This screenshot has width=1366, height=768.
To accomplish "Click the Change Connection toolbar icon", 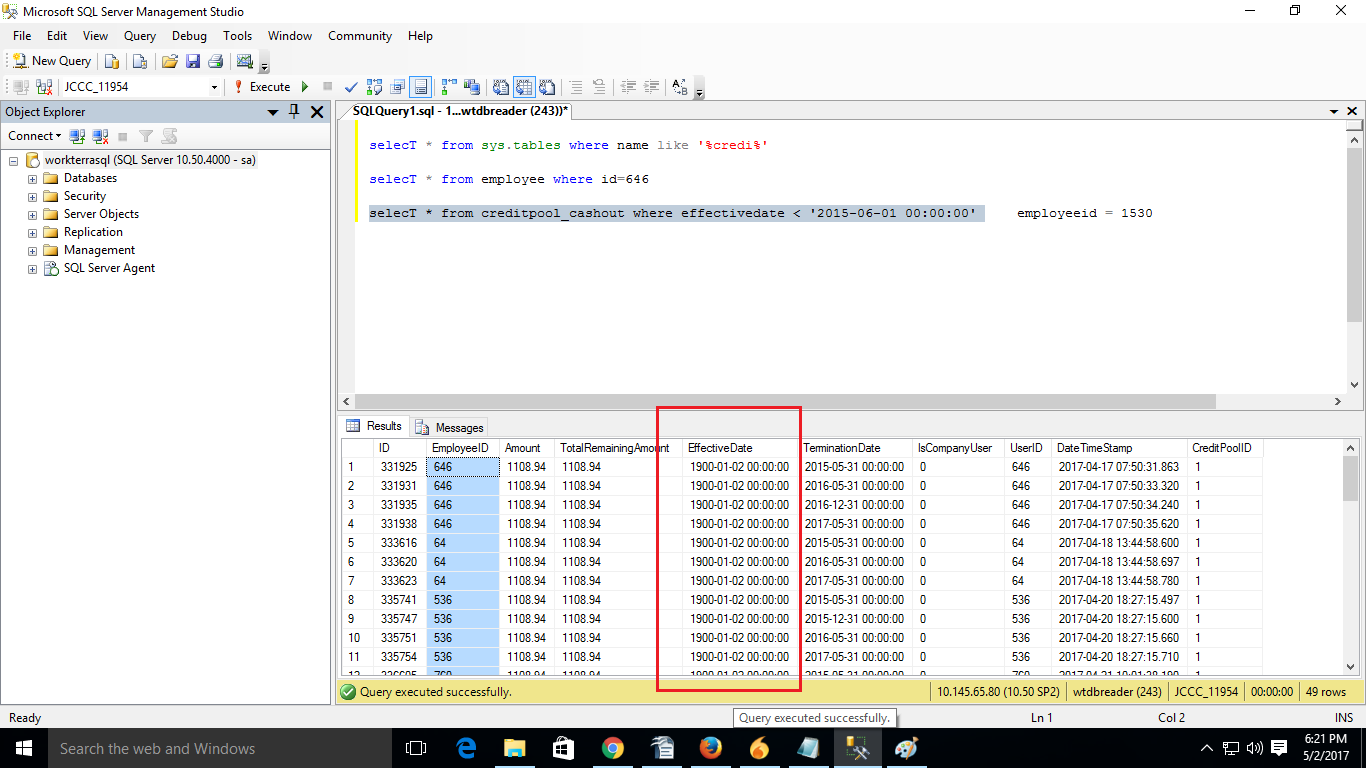I will [x=45, y=87].
